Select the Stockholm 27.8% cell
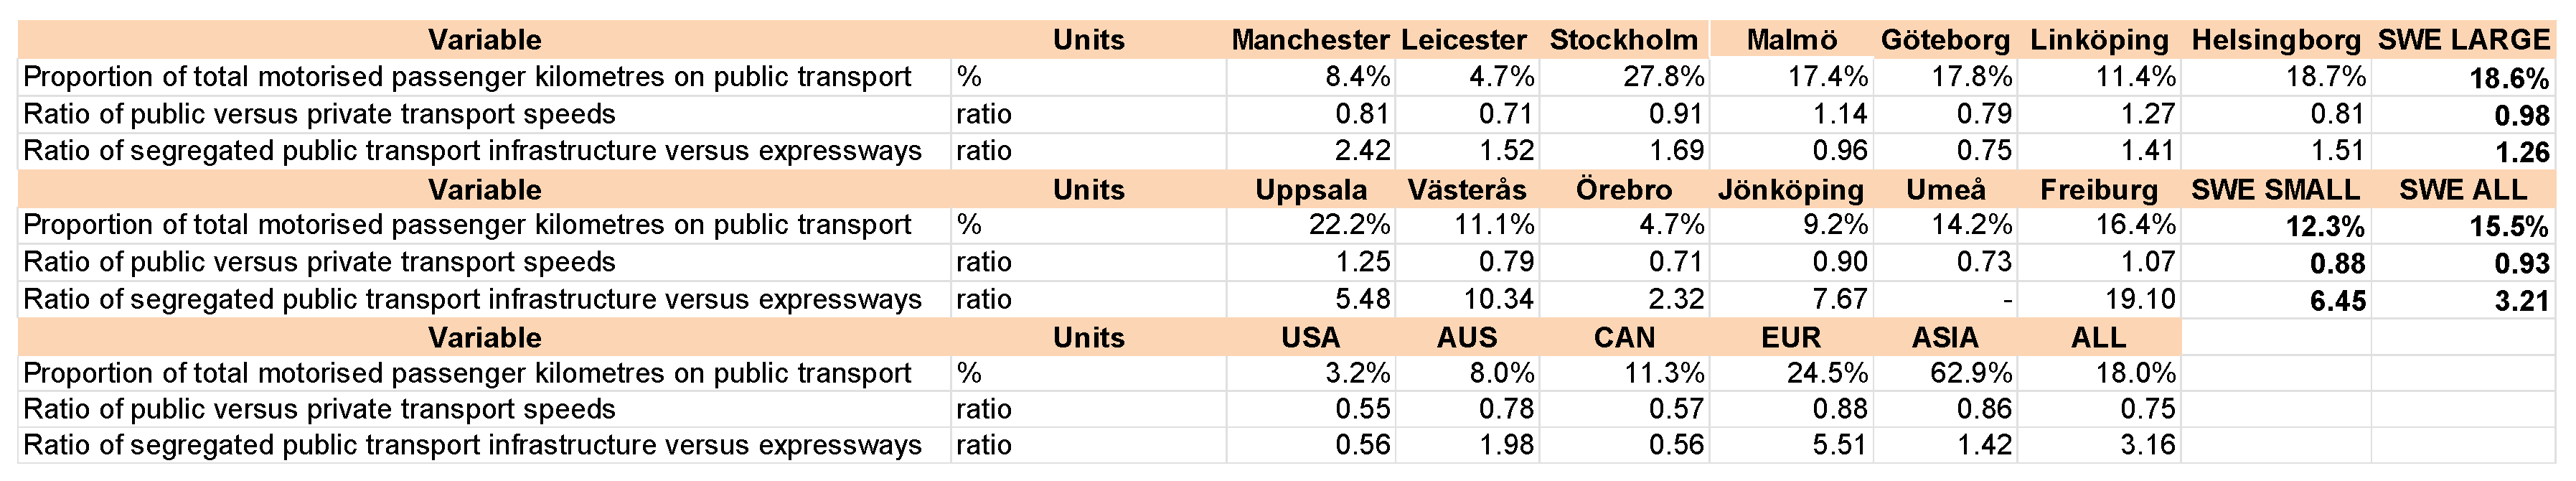The width and height of the screenshot is (2576, 481). [x=1624, y=77]
